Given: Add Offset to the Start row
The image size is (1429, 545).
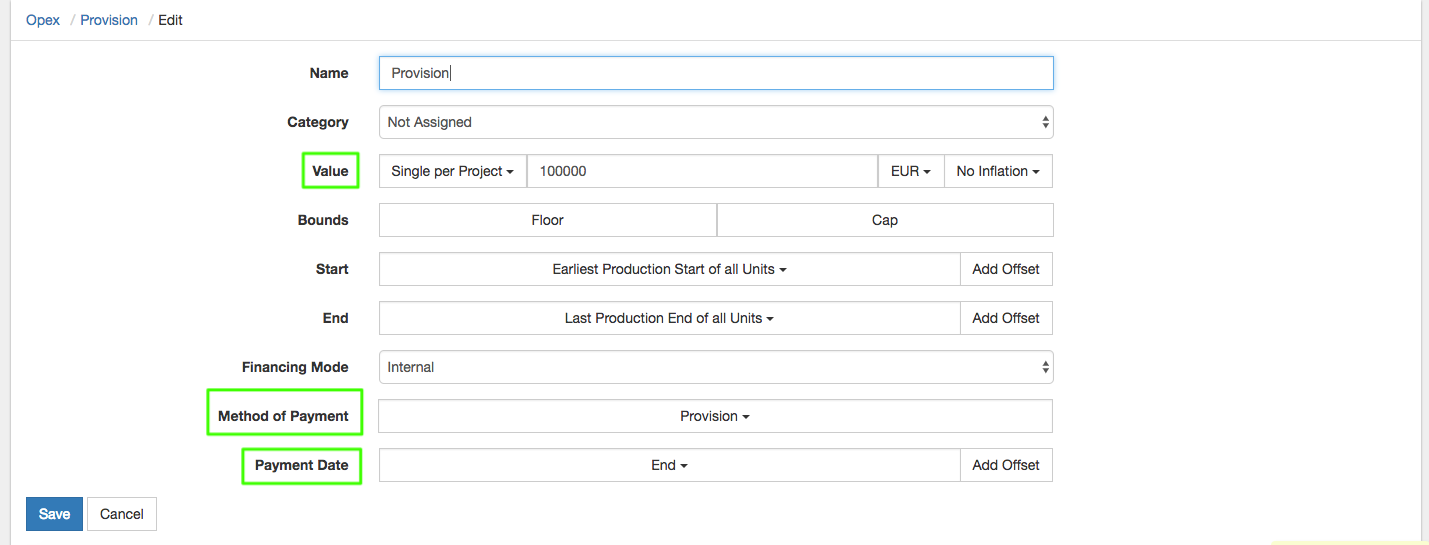Looking at the screenshot, I should pyautogui.click(x=1005, y=269).
